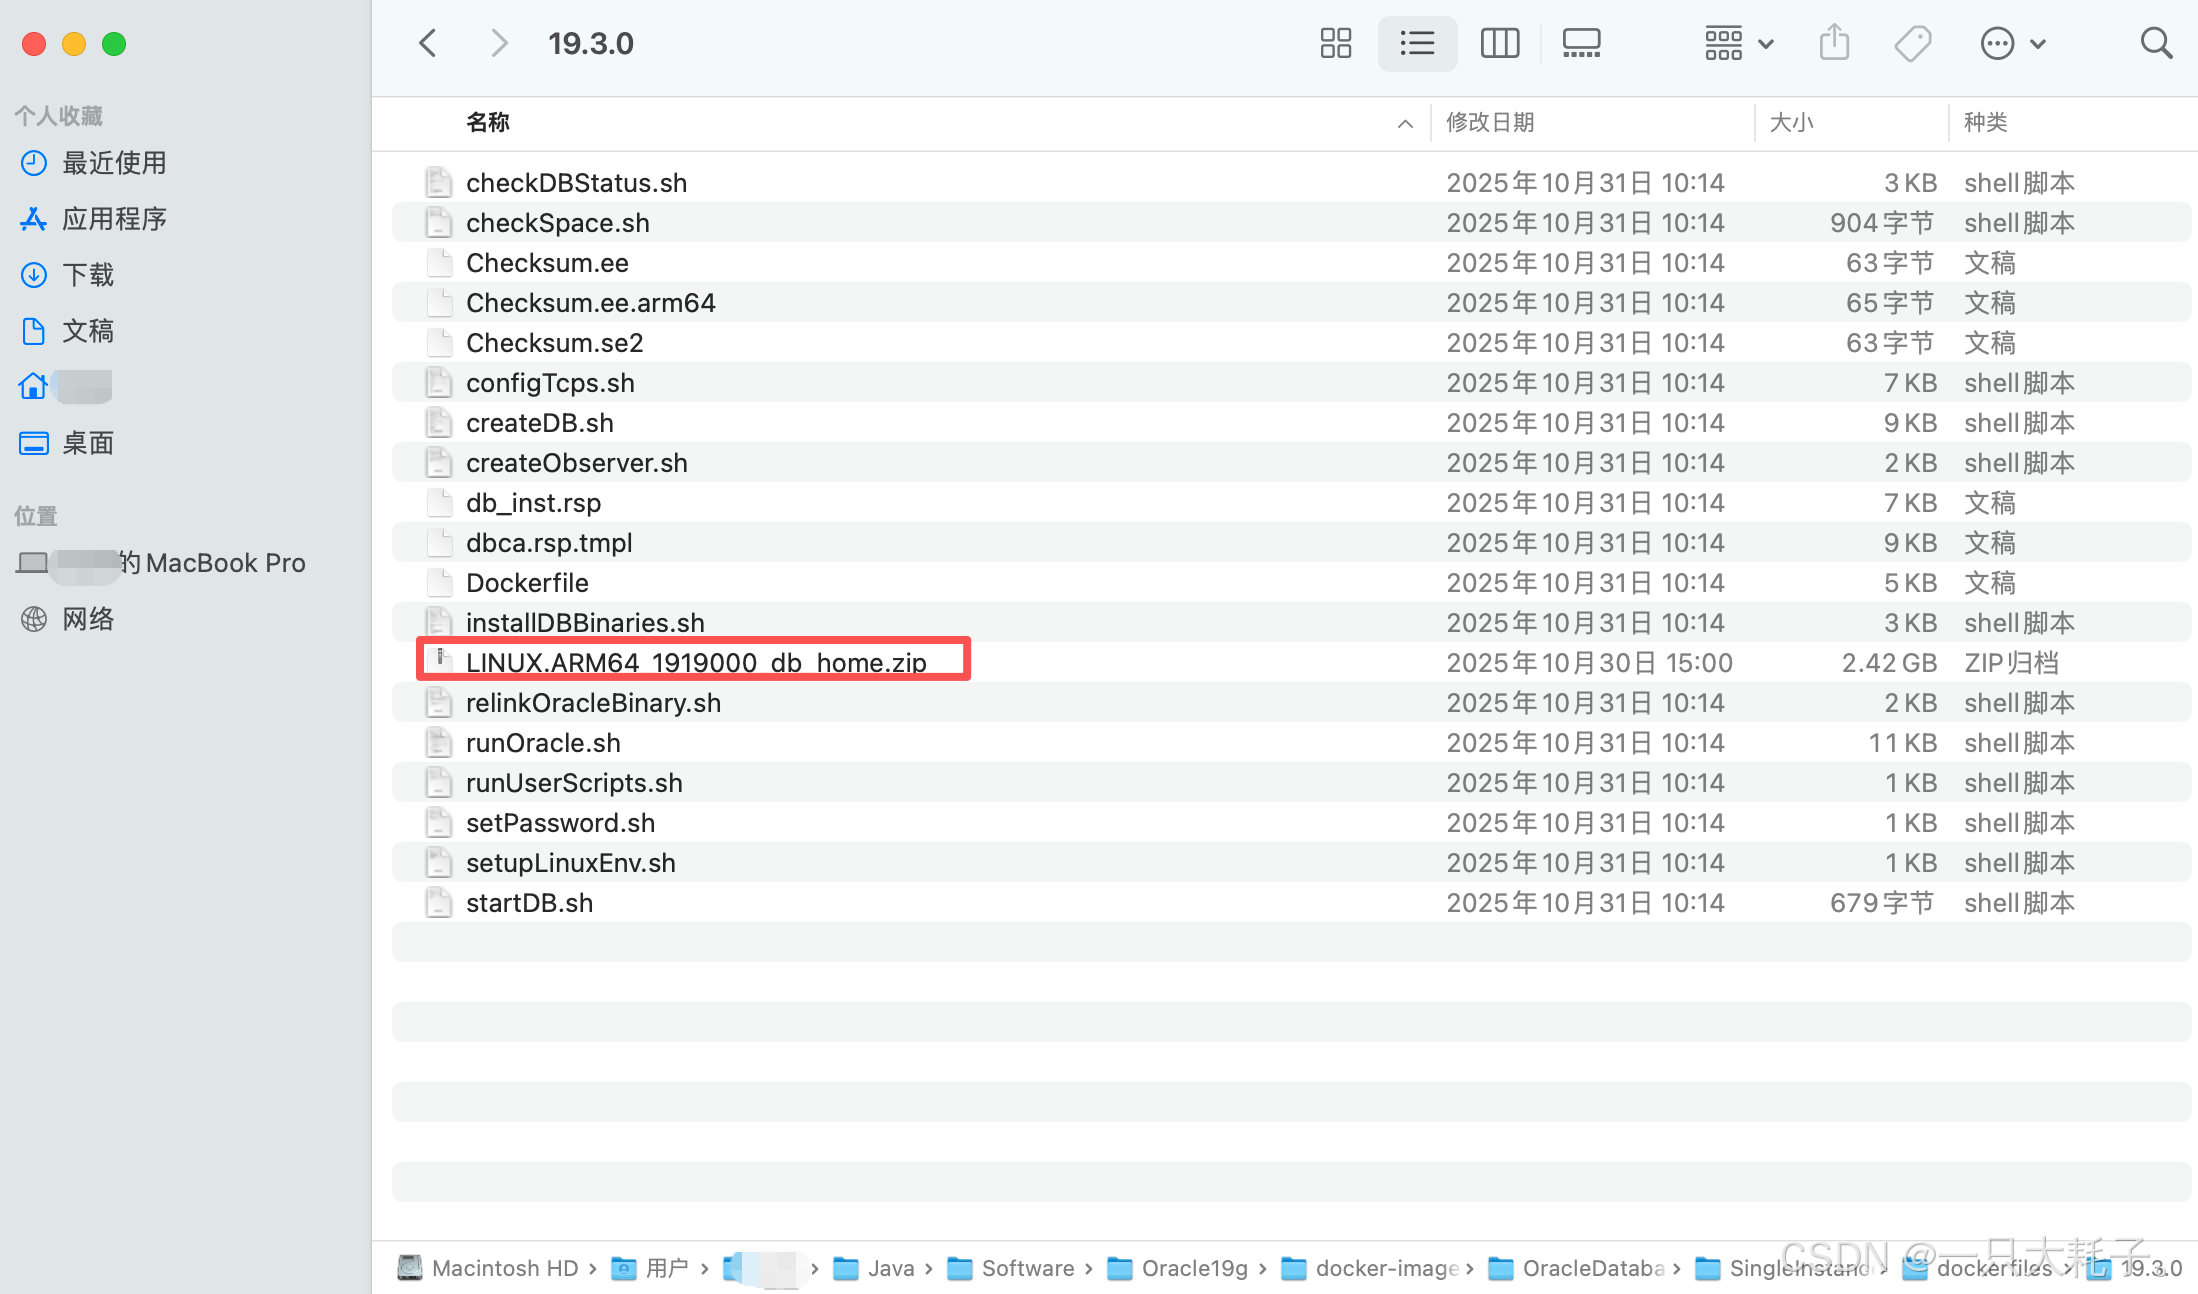Open 下载 folder in sidebar
2198x1294 pixels.
point(88,275)
